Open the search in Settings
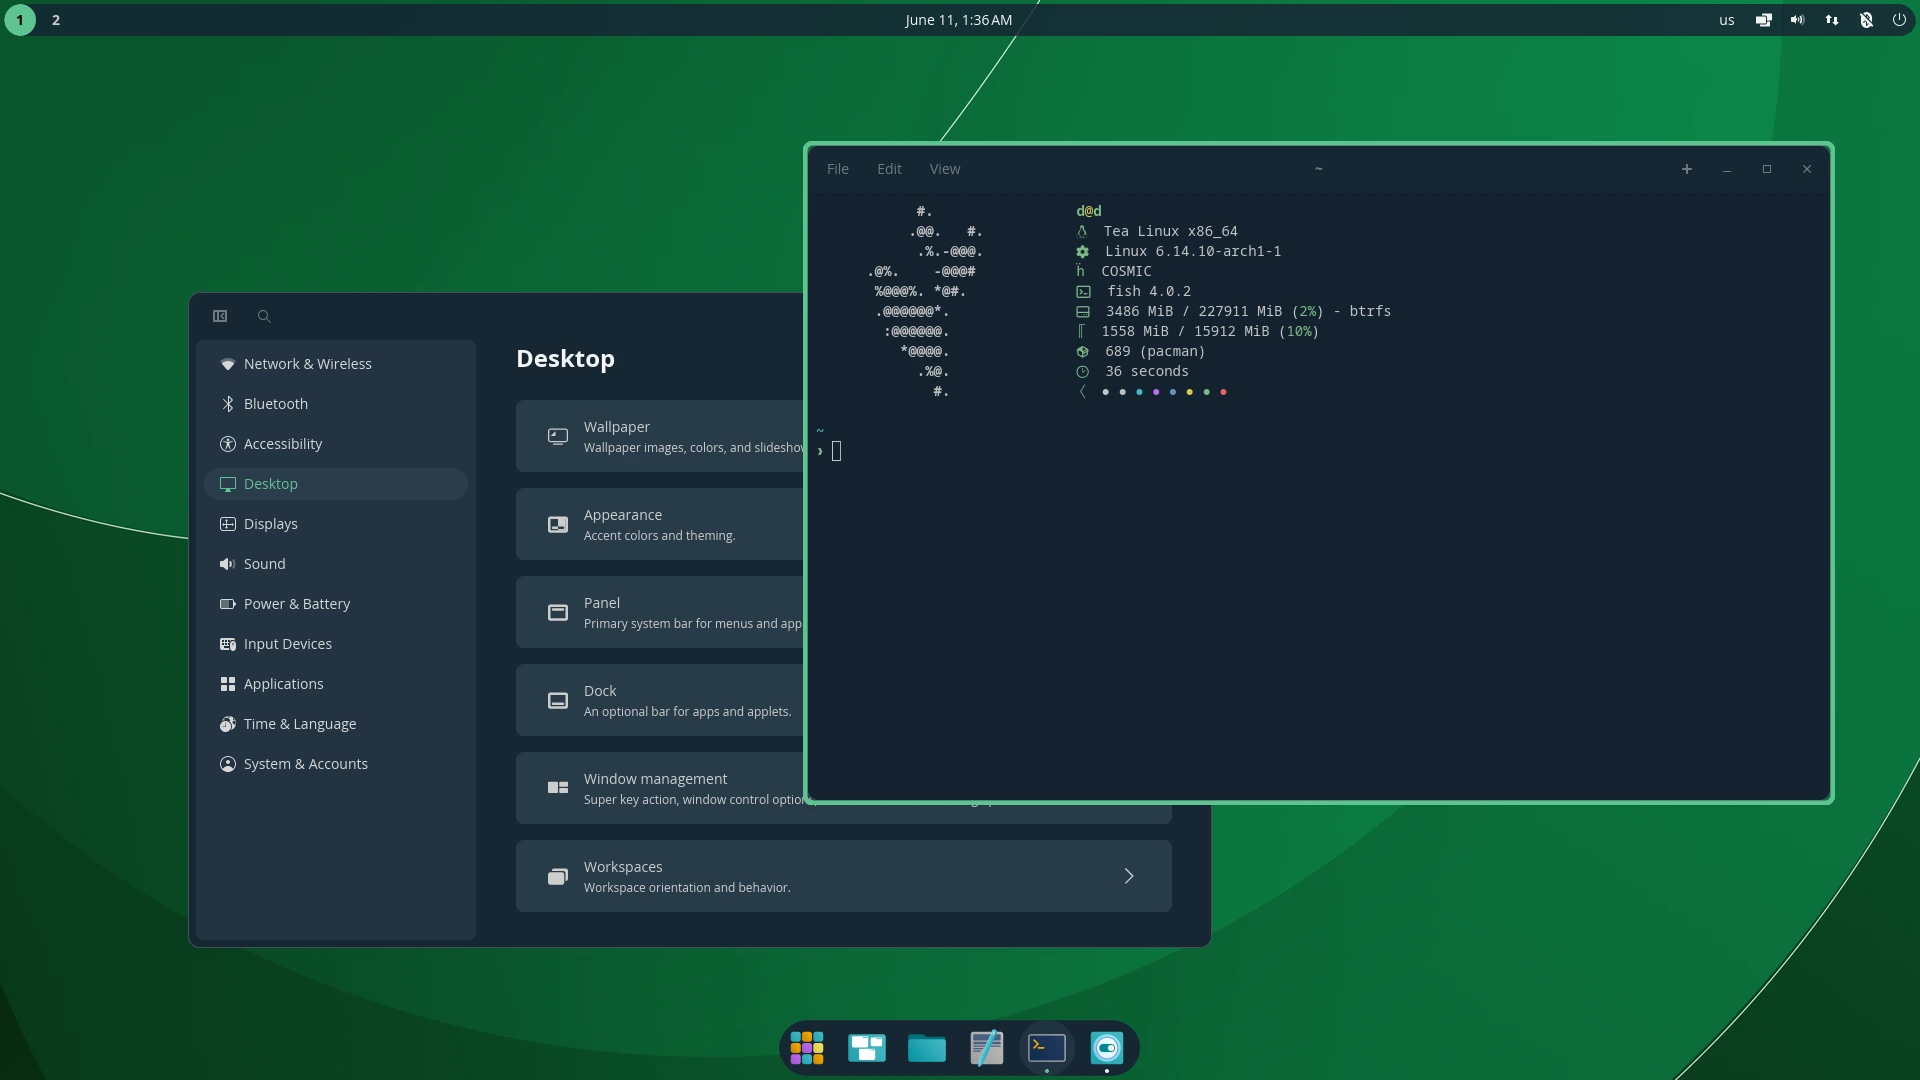Image resolution: width=1920 pixels, height=1080 pixels. (263, 316)
